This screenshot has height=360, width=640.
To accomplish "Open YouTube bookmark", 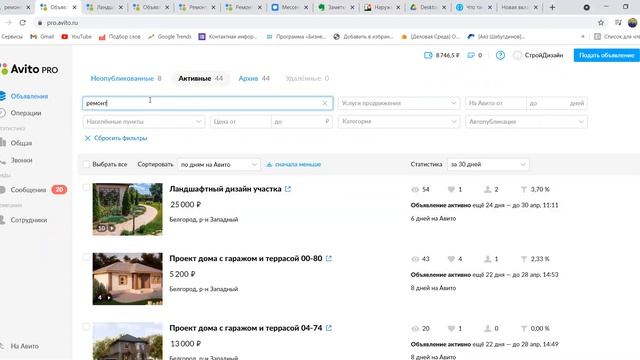I will coord(76,37).
